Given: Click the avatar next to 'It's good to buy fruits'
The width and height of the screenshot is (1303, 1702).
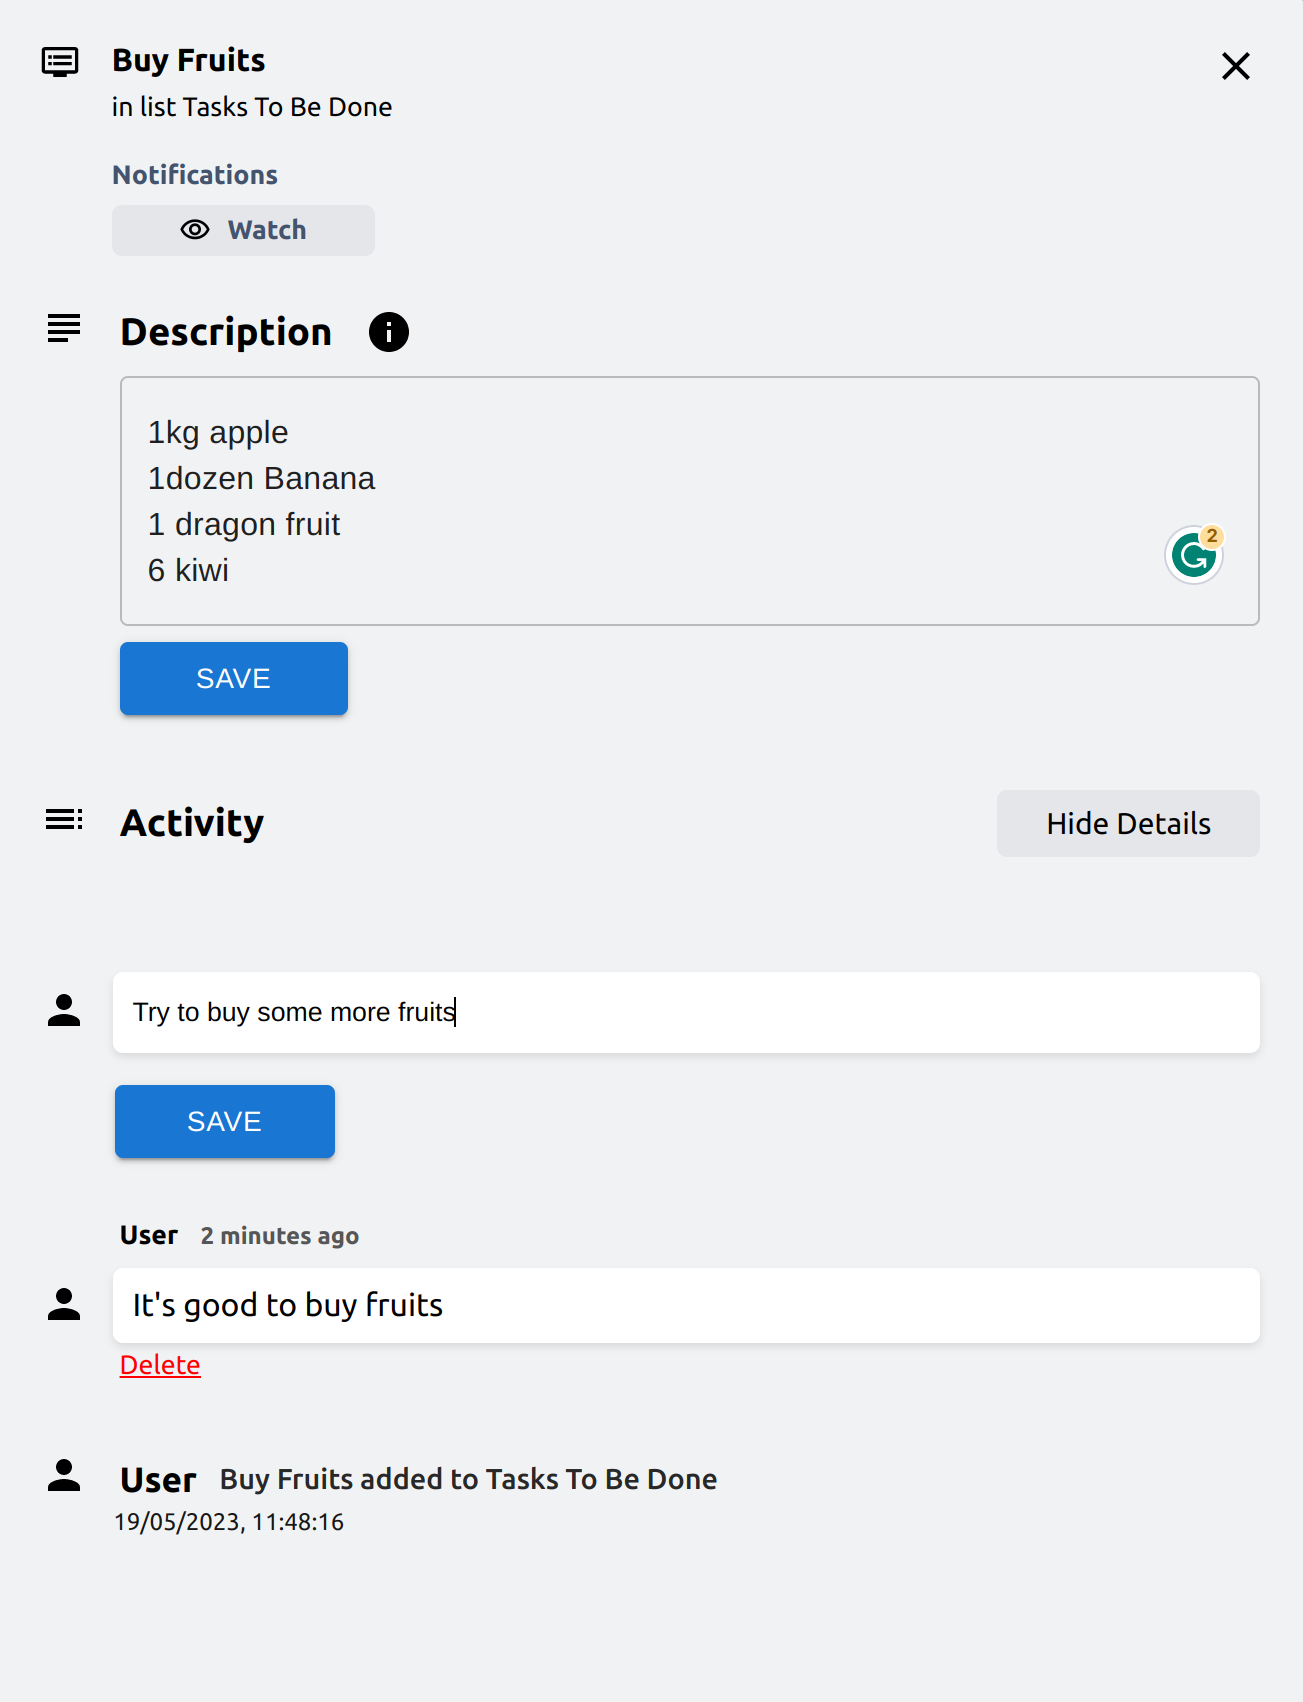Looking at the screenshot, I should point(64,1305).
